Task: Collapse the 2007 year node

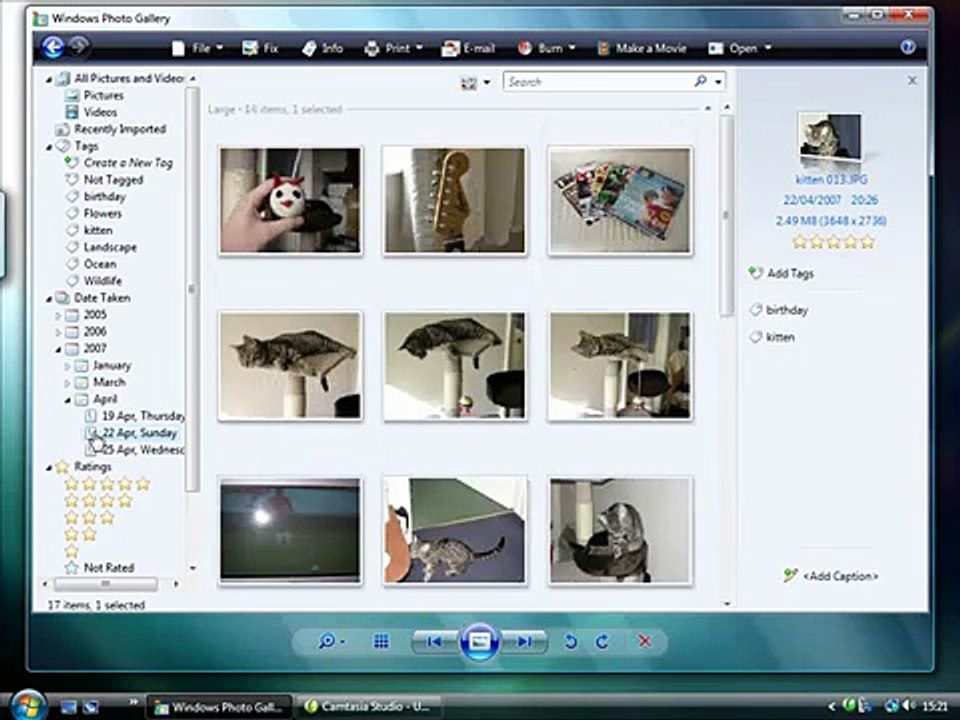Action: [58, 350]
